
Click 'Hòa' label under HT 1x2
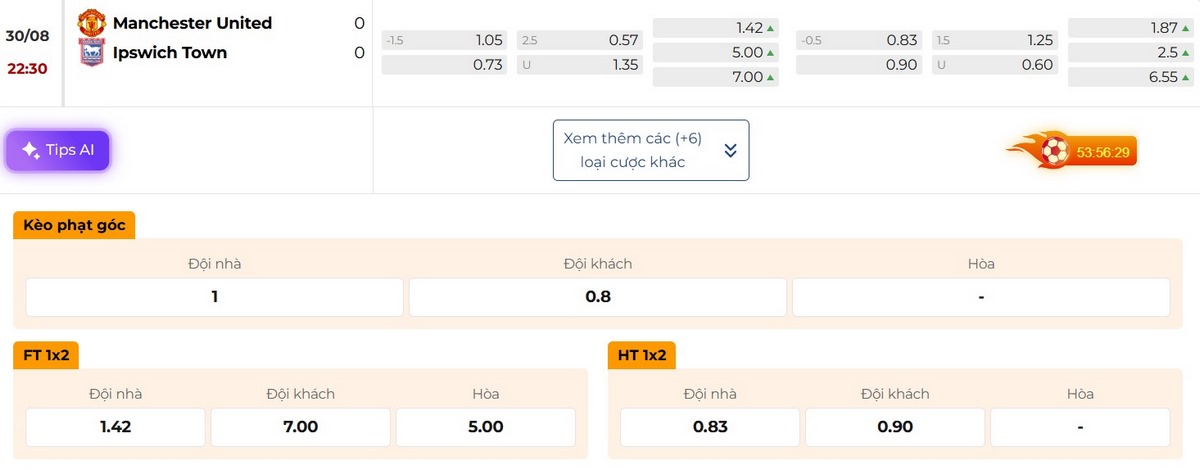1080,394
